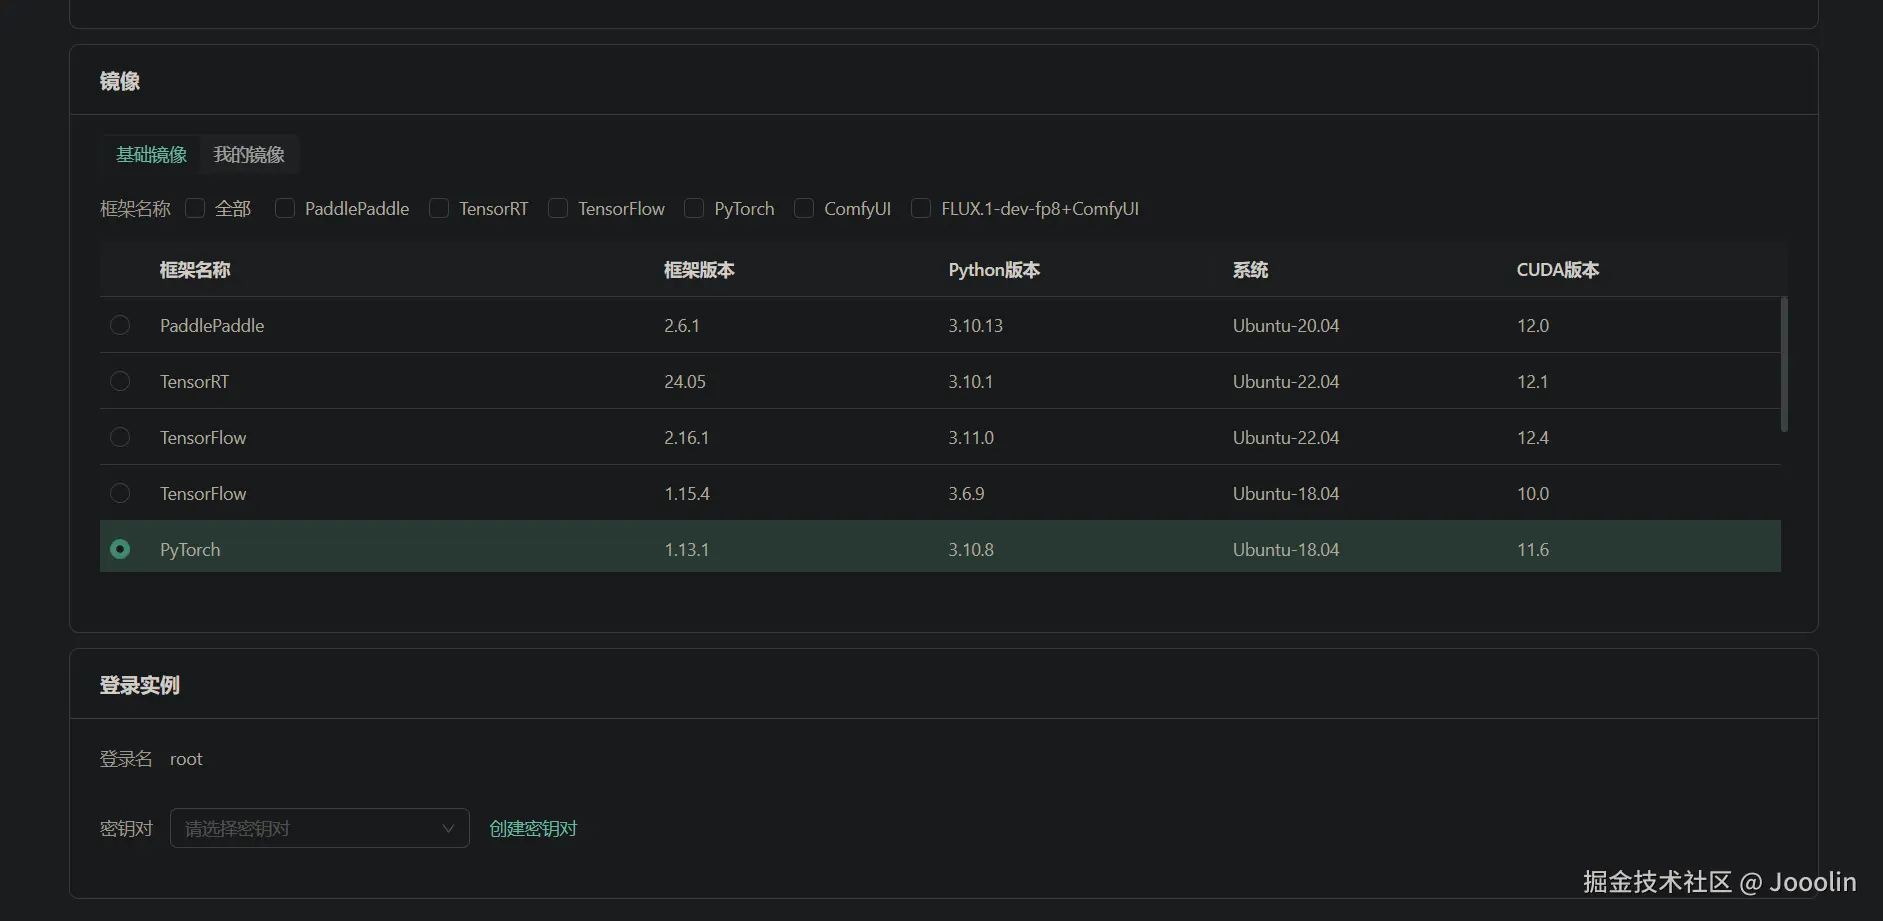Click the 创建密钥对 link
The image size is (1883, 921).
[533, 828]
